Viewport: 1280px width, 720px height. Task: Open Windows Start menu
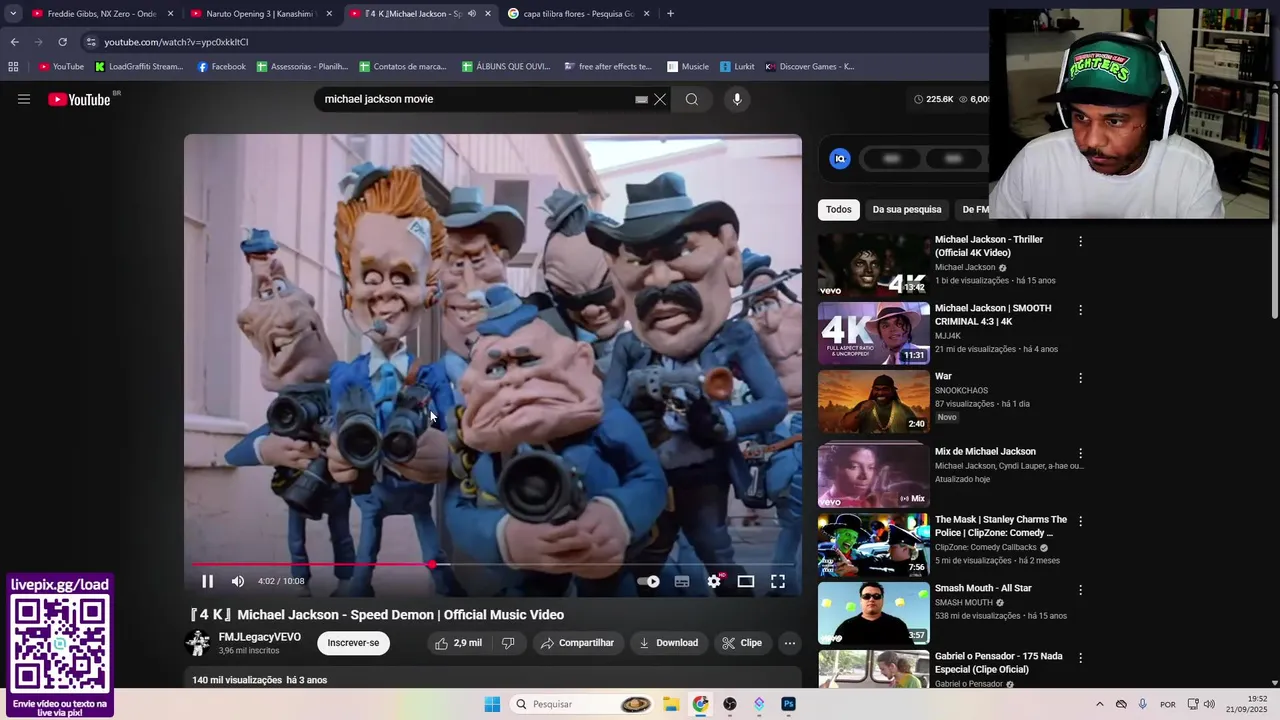[492, 704]
